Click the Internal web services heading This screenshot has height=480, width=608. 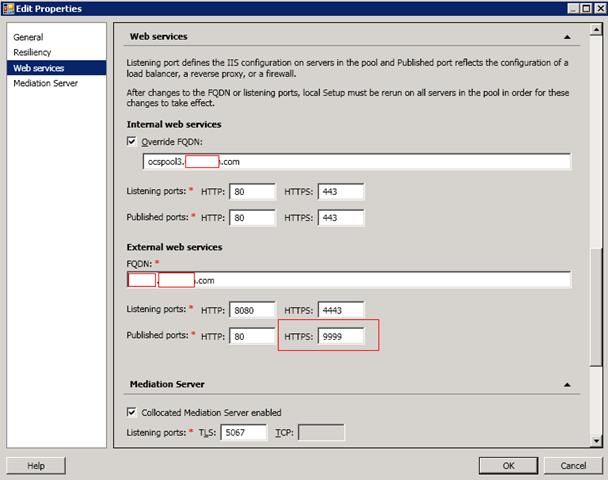click(174, 124)
